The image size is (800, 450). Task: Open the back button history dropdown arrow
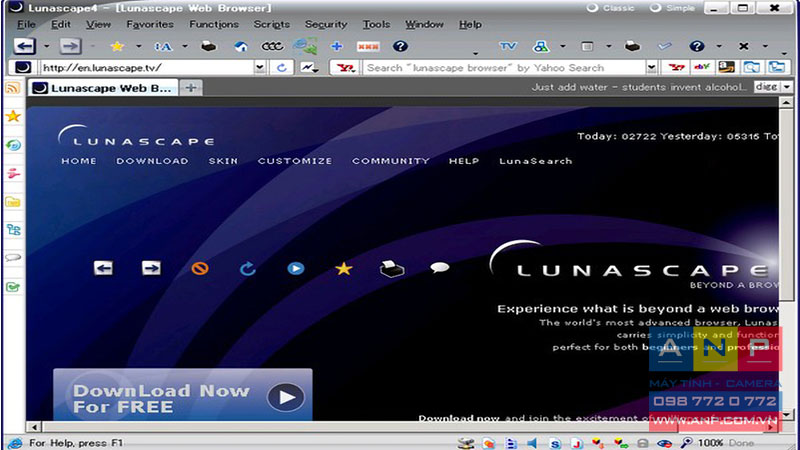46,46
